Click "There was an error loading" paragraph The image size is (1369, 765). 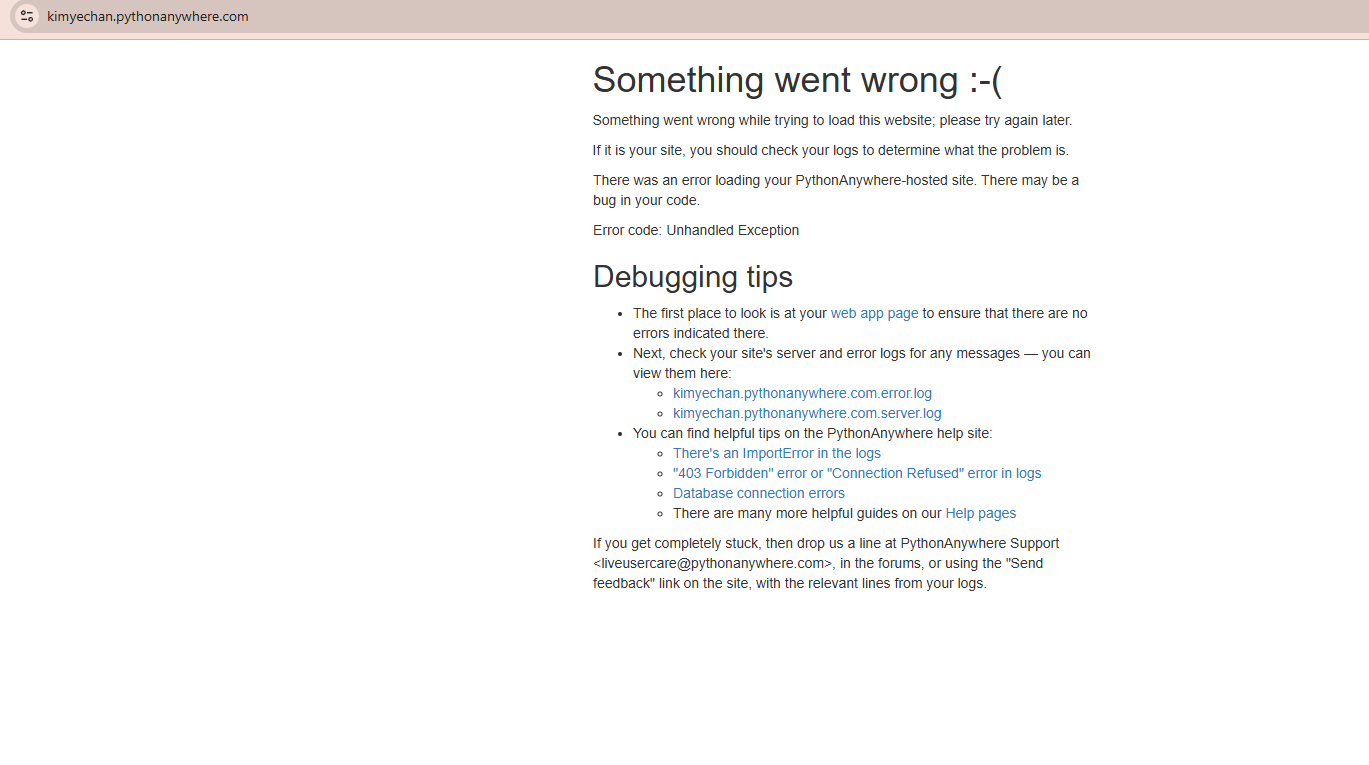pos(836,190)
